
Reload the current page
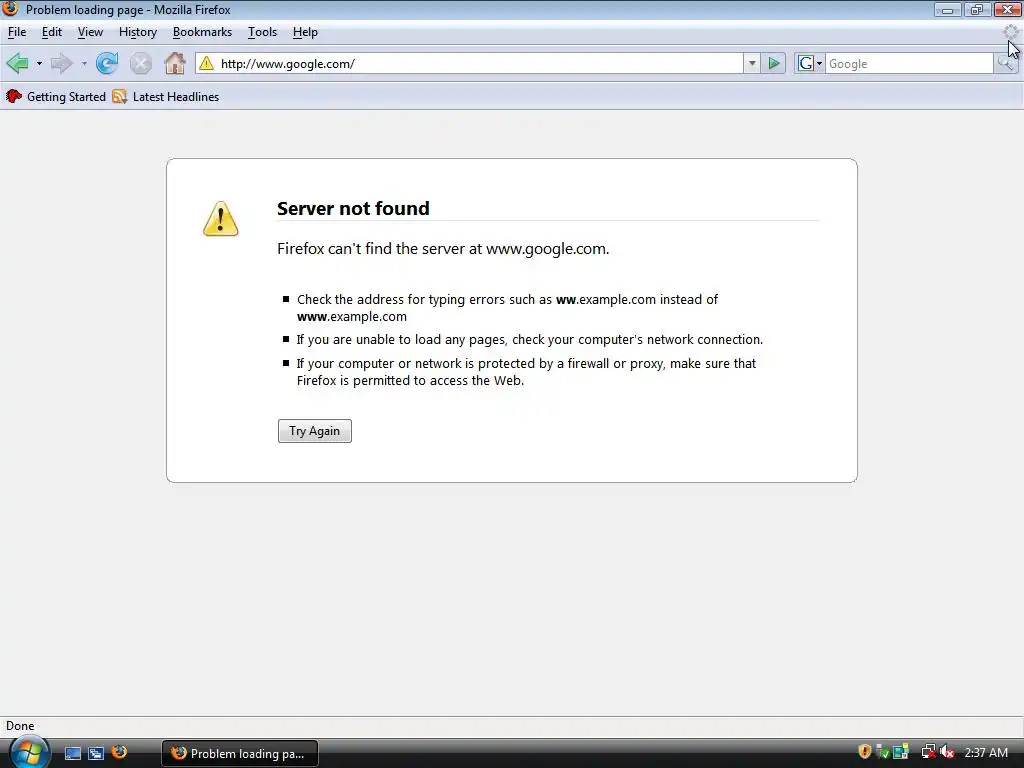(x=106, y=63)
